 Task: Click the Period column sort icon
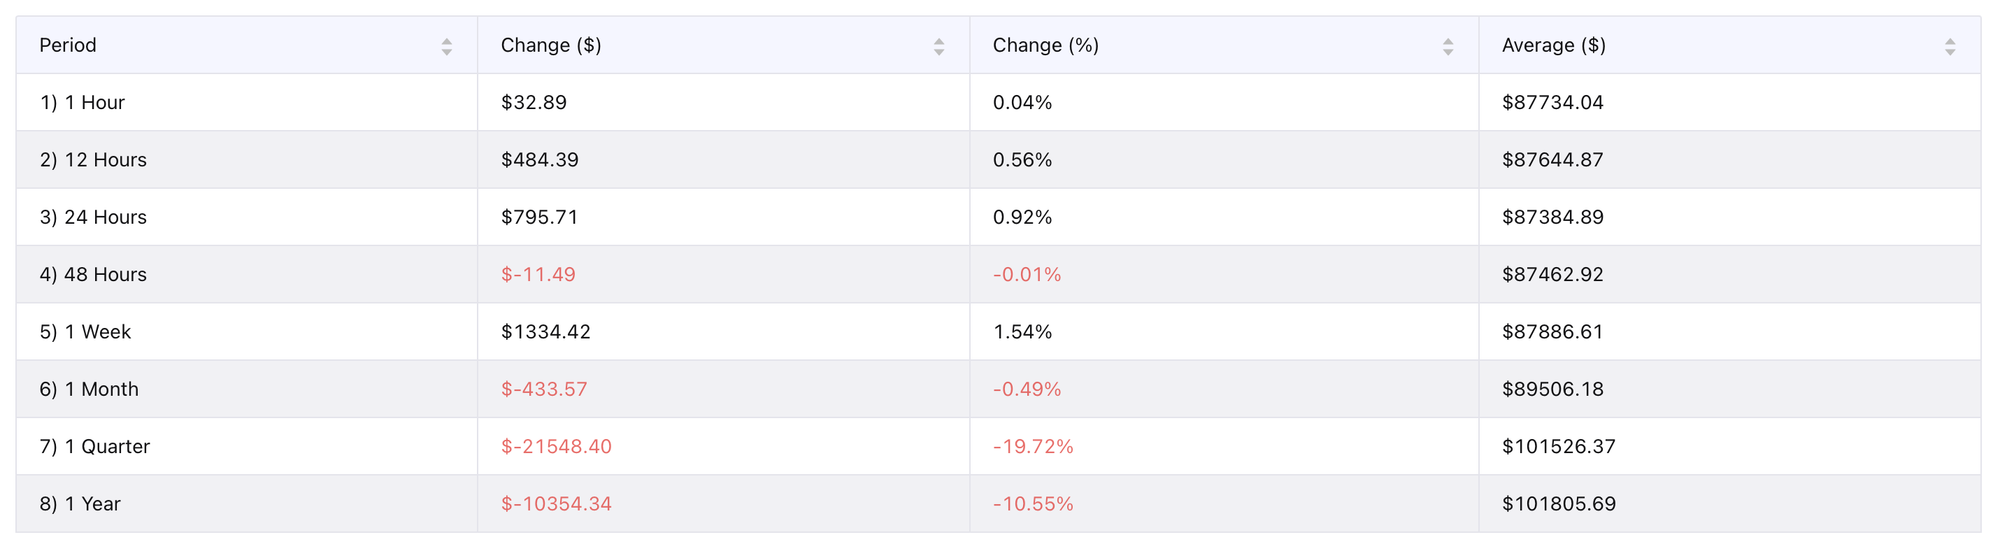click(x=446, y=46)
